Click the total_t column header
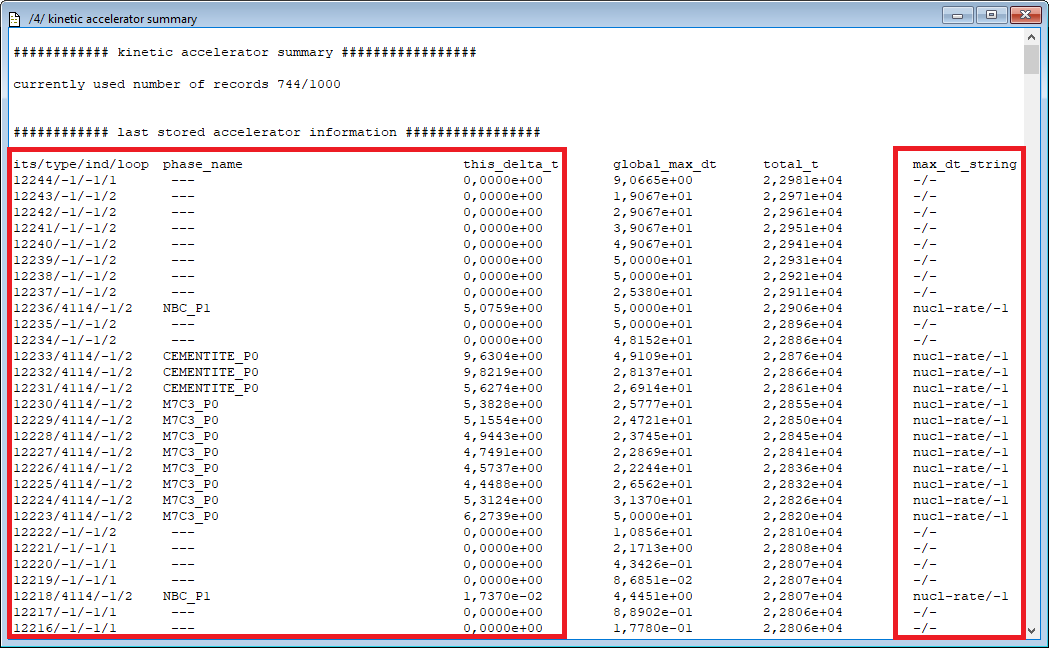1049x648 pixels. click(790, 164)
